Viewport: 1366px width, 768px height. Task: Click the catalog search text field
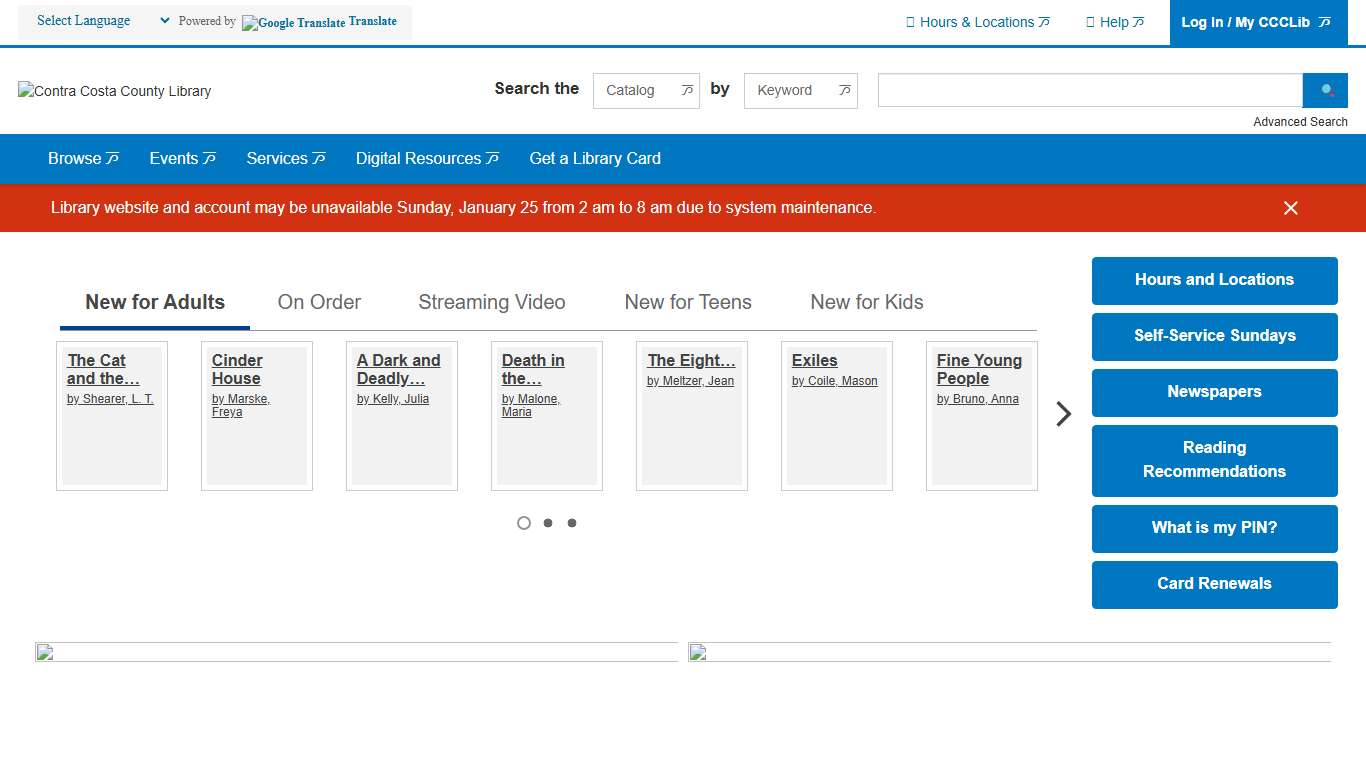[x=1089, y=90]
